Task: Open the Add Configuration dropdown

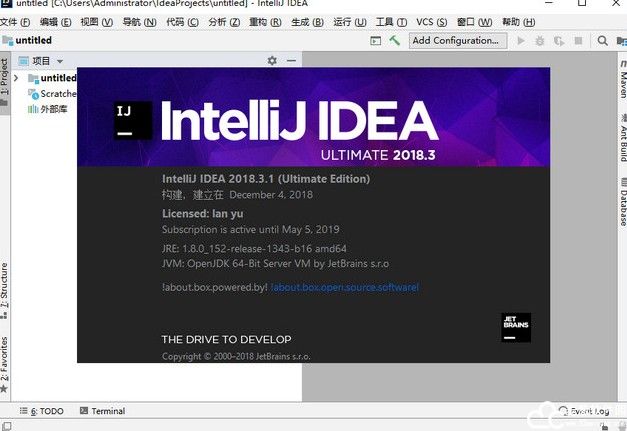Action: click(457, 41)
